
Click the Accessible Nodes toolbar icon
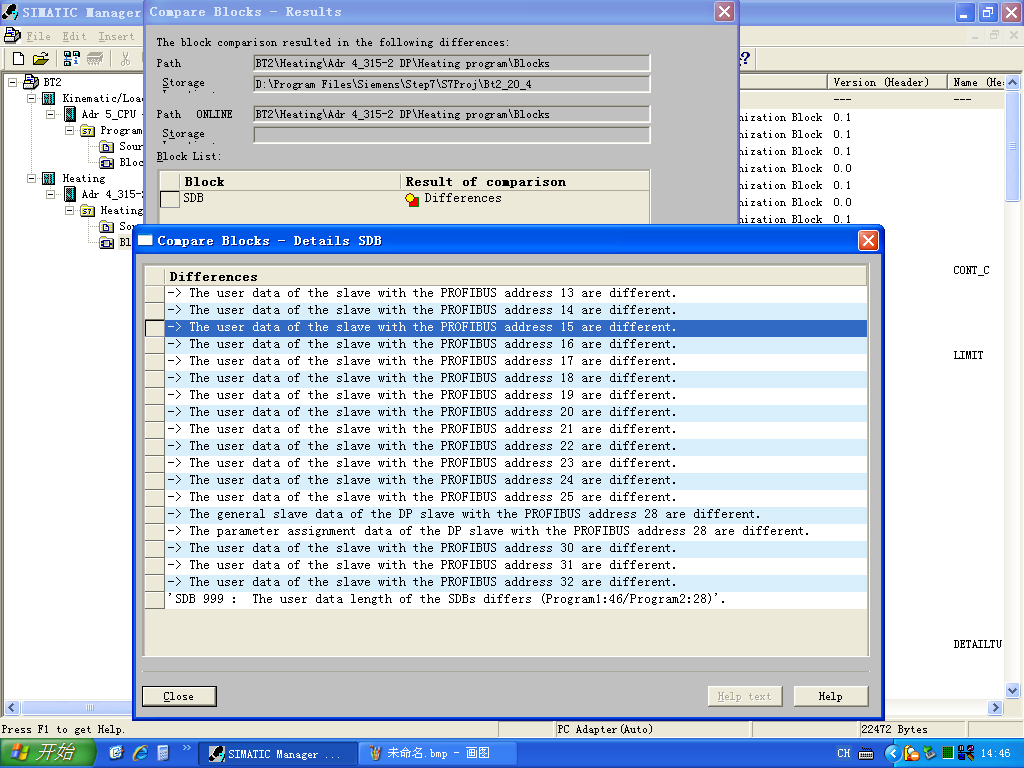click(x=71, y=59)
